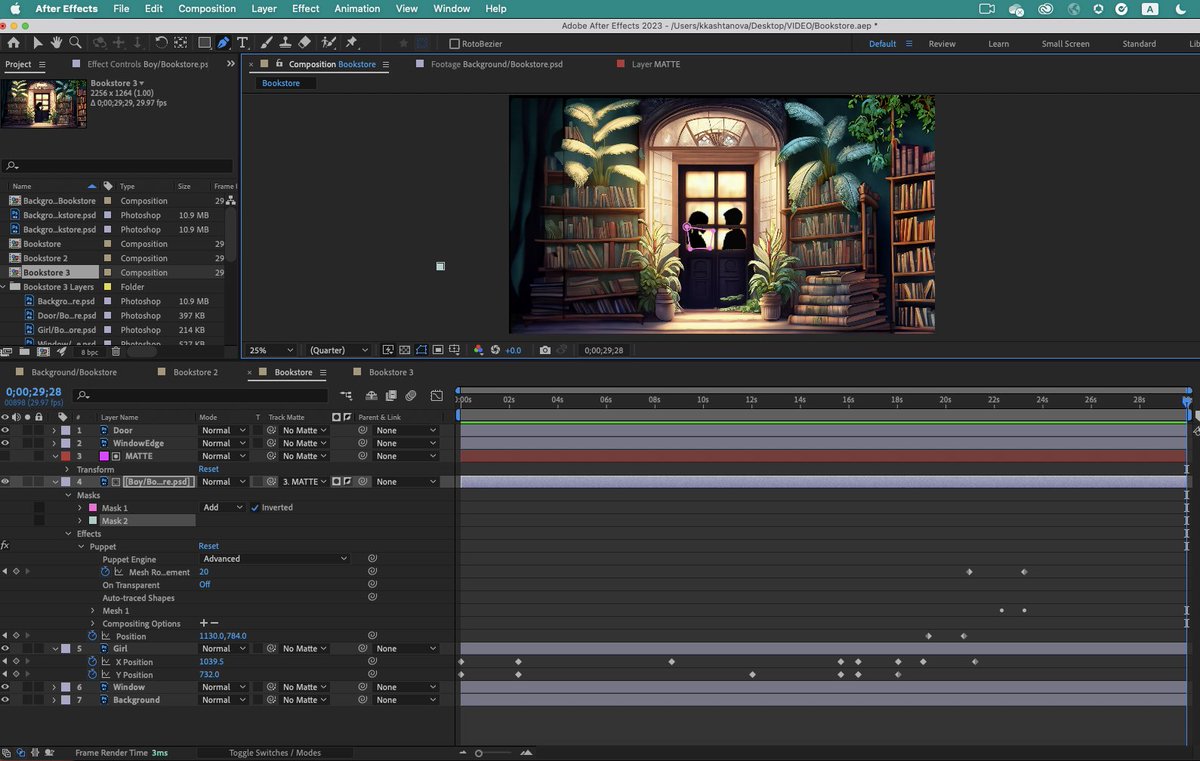This screenshot has width=1200, height=761.
Task: Toggle visibility of the Girl layer
Action: tap(6, 648)
